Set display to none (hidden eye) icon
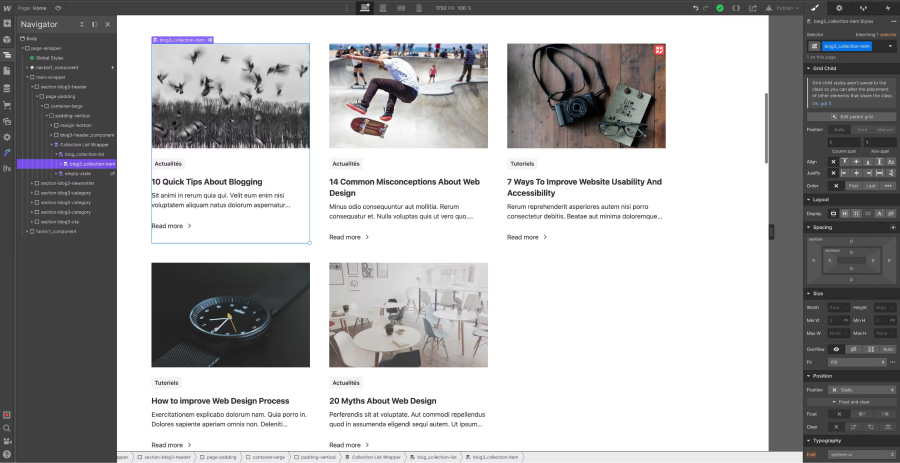This screenshot has height=463, width=900. pos(891,213)
